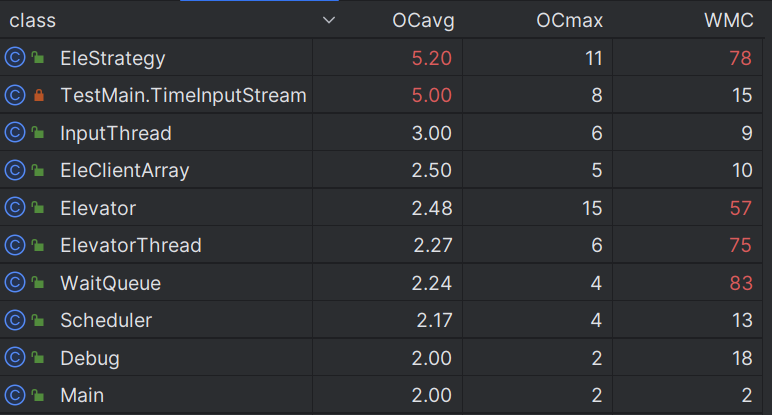Click the class icon next to Scheduler
The height and width of the screenshot is (415, 772).
14,320
